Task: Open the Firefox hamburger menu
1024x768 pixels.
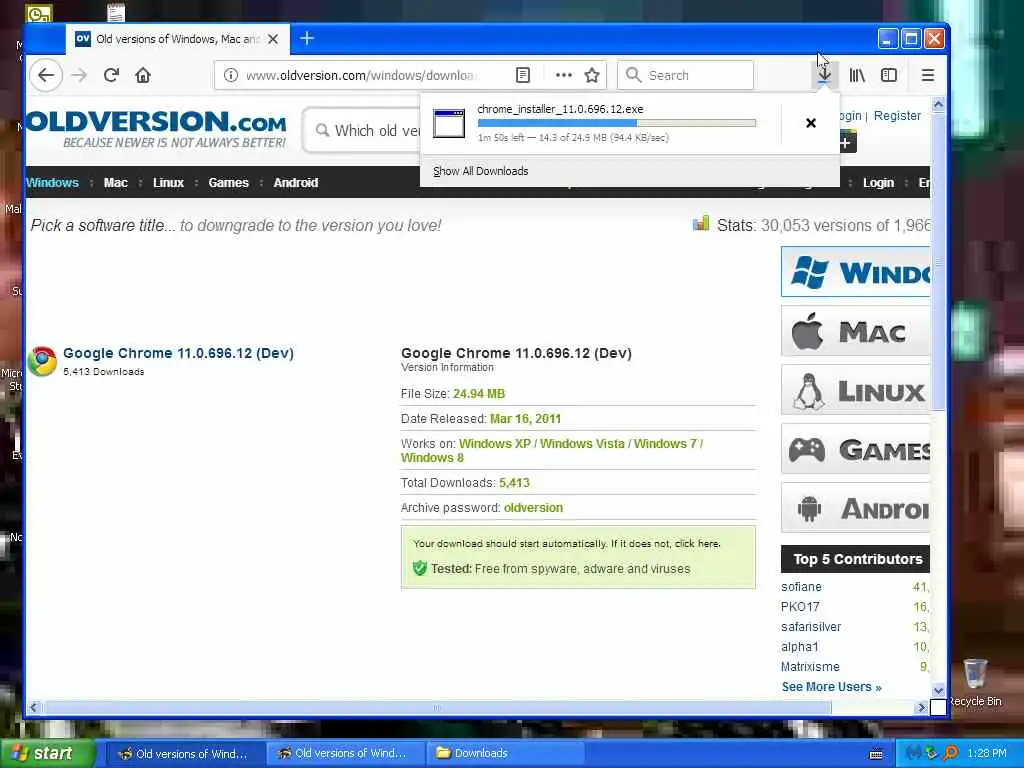Action: 927,75
